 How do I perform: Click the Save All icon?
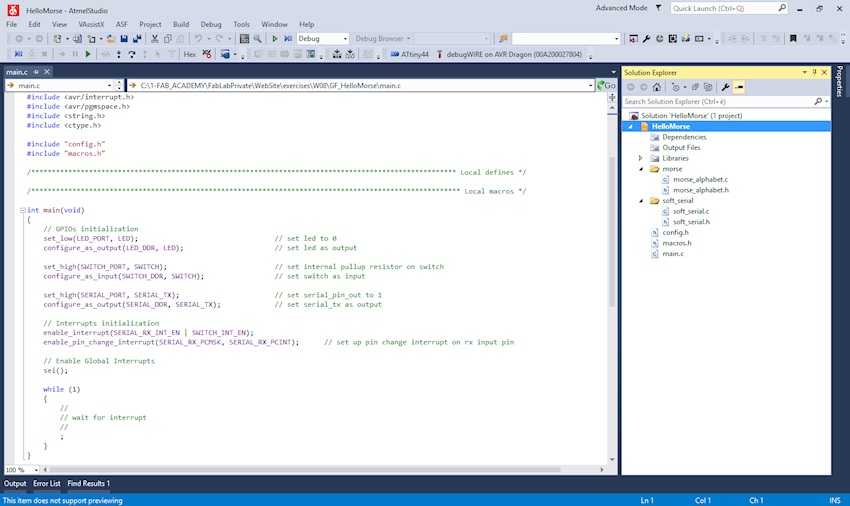click(x=137, y=39)
